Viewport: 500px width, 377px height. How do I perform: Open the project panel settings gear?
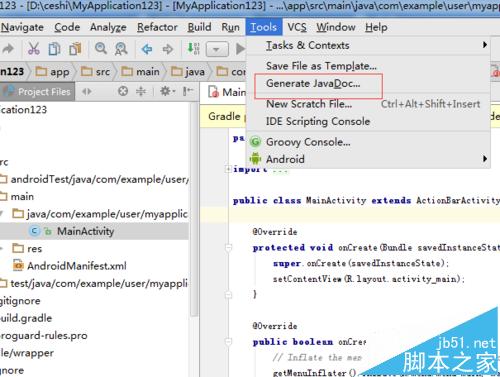point(167,91)
